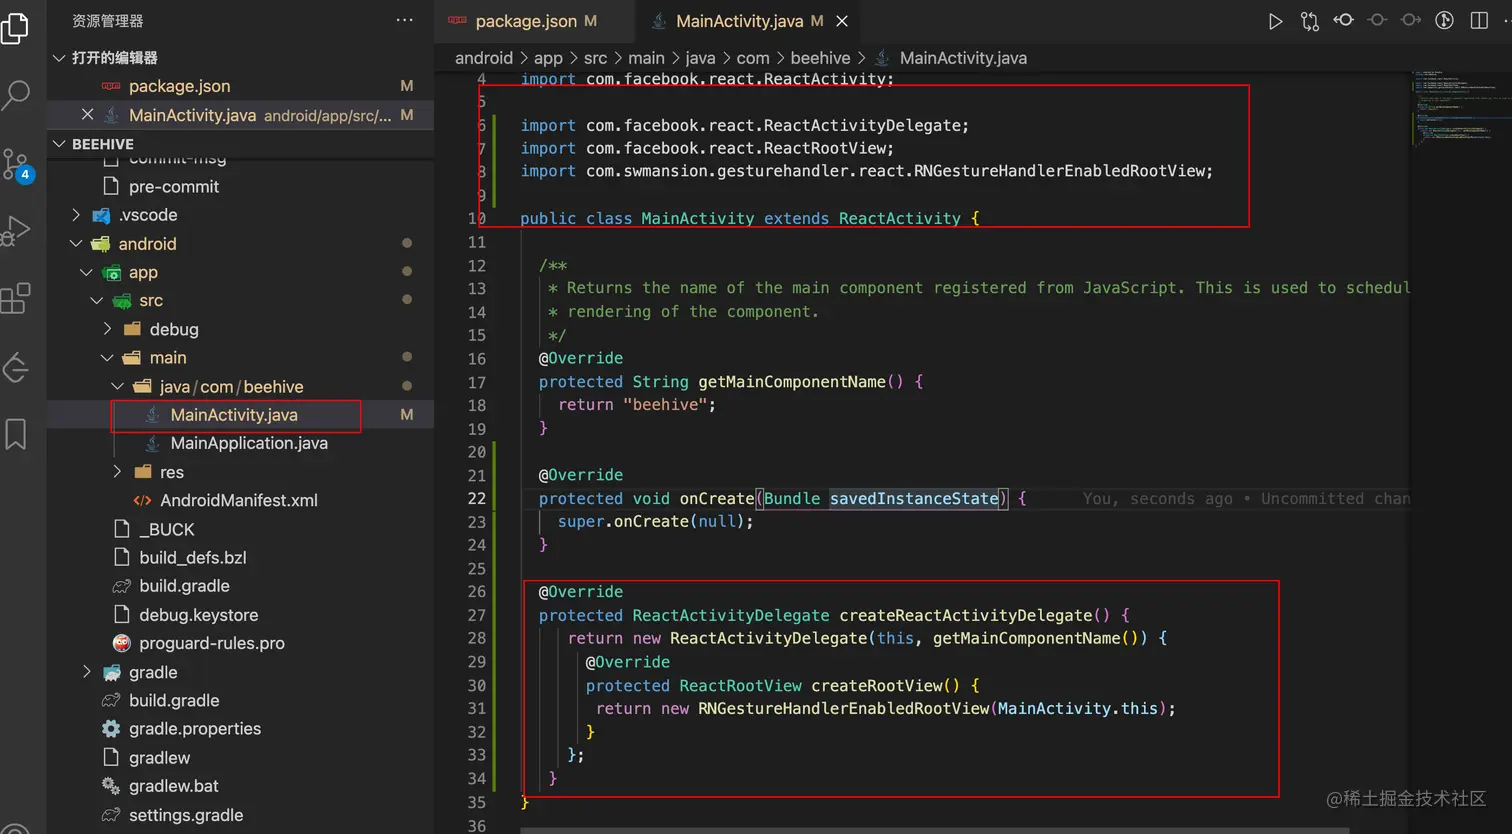Viewport: 1512px width, 834px height.
Task: Open gradle.properties file
Action: 195,729
